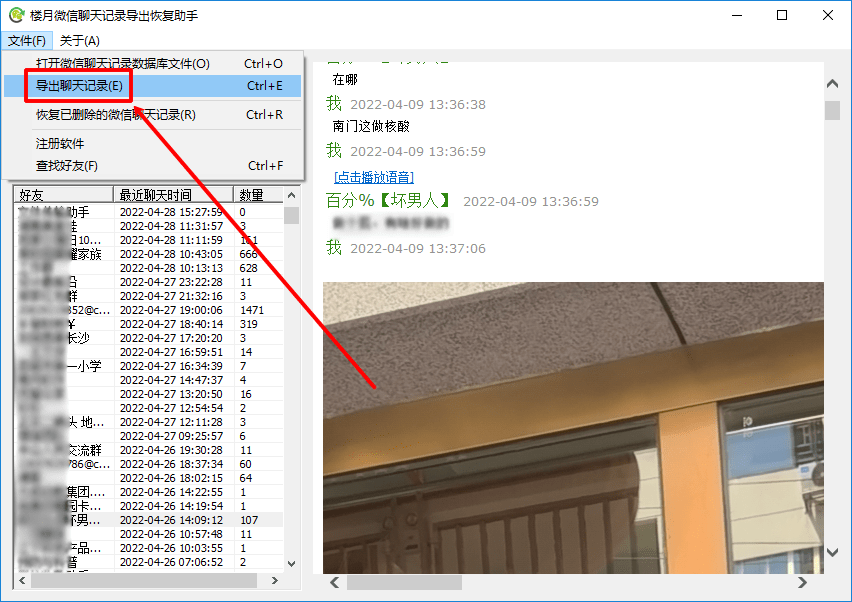Screen dimensions: 852x602
Task: Select 恢复已删除的微信聊天记录(R) menu entry
Action: coord(152,115)
